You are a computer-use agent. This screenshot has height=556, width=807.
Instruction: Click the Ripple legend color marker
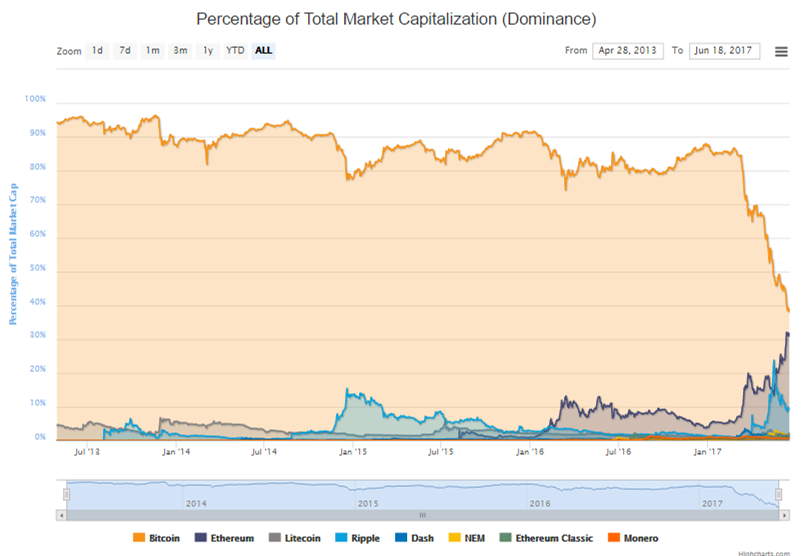coord(342,538)
